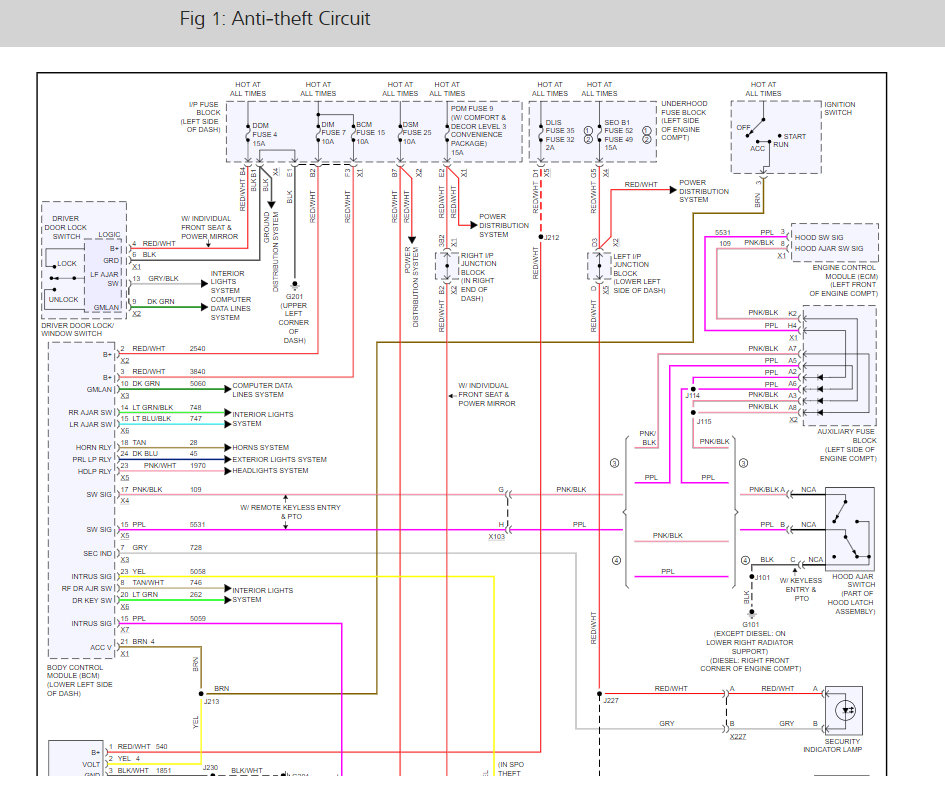This screenshot has height=807, width=945.
Task: Click the 'SEC IND' pin label
Action: [x=98, y=553]
